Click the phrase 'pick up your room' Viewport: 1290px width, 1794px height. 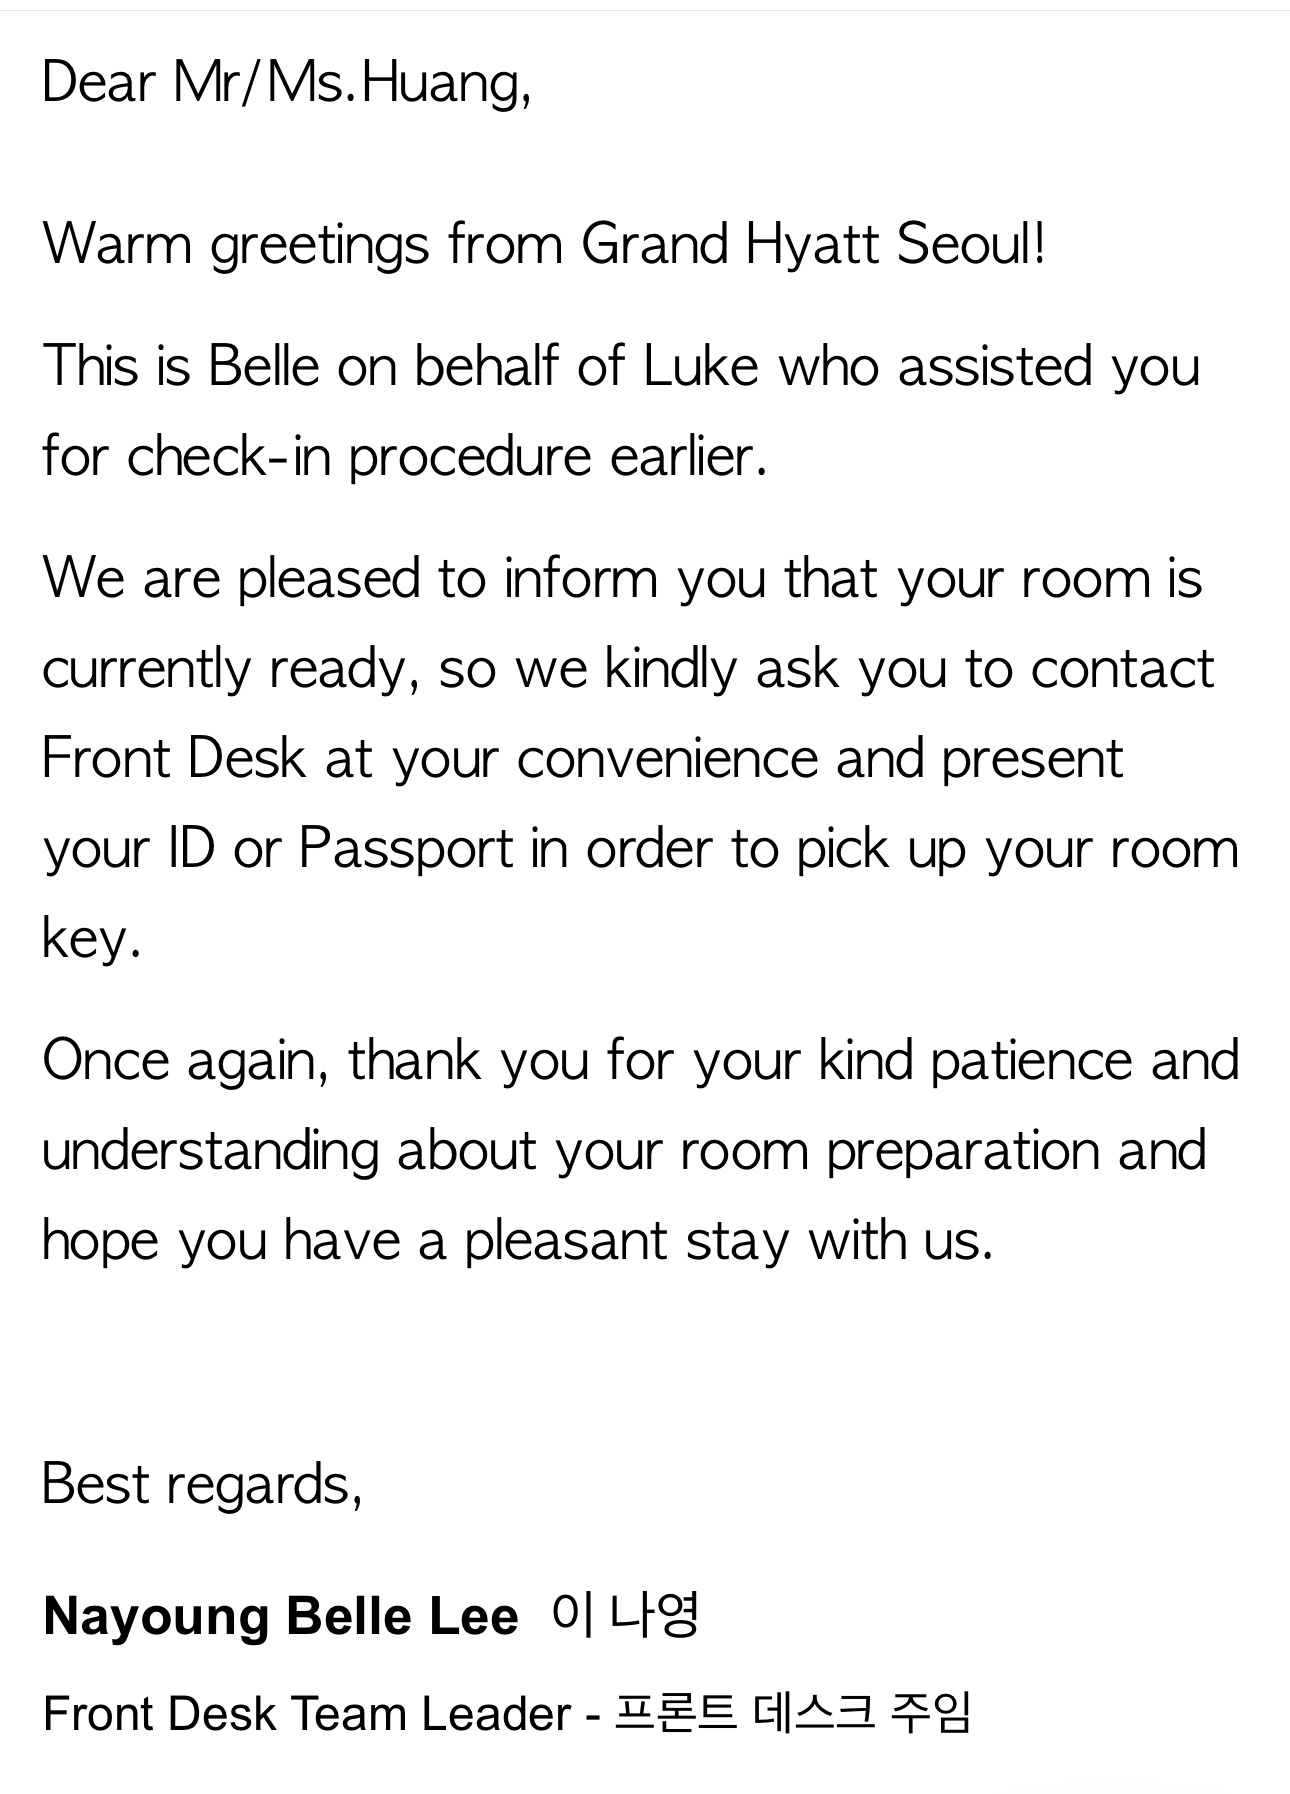(1017, 849)
